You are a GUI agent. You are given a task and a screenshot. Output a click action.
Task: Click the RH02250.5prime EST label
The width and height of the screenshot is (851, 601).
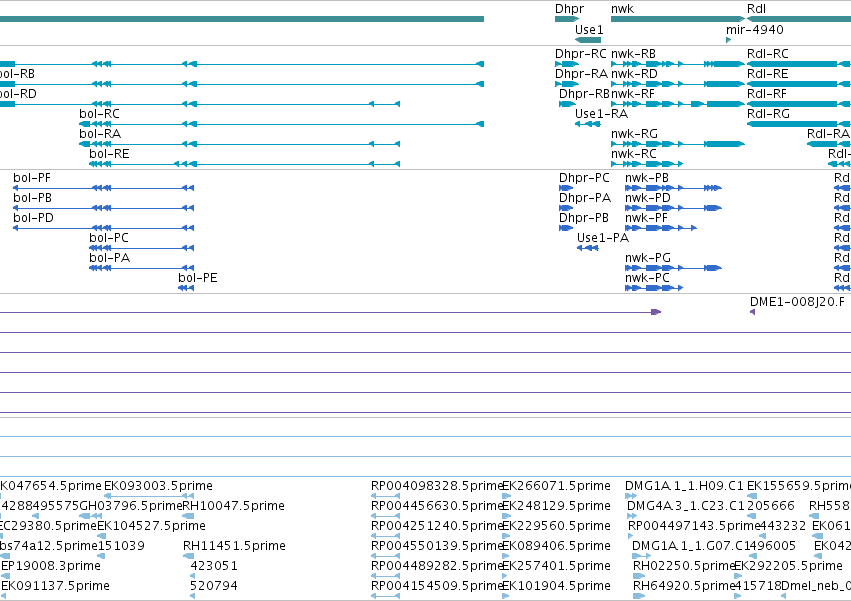[x=684, y=566]
